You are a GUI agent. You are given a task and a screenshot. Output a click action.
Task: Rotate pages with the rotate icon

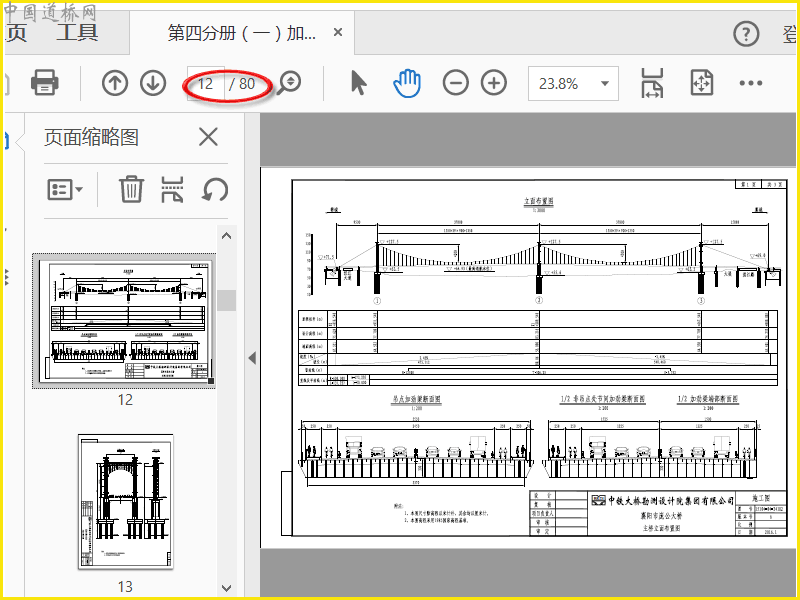(215, 189)
